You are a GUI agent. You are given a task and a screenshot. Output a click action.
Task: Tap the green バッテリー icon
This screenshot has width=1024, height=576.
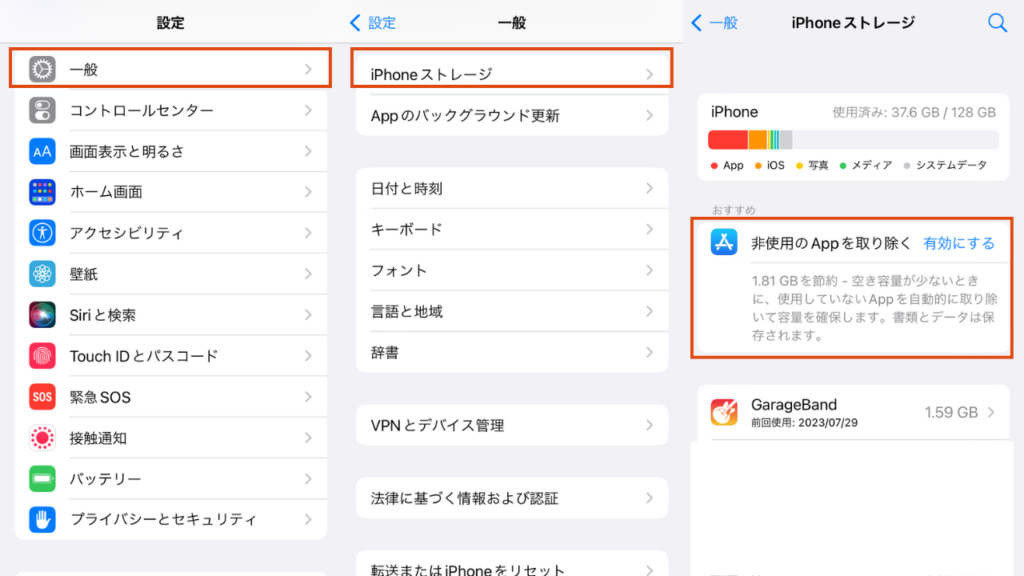pyautogui.click(x=42, y=479)
